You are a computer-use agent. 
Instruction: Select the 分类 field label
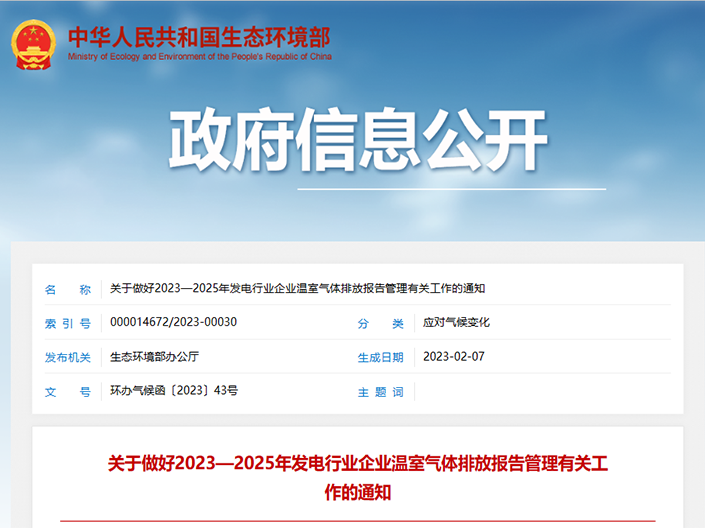380,323
